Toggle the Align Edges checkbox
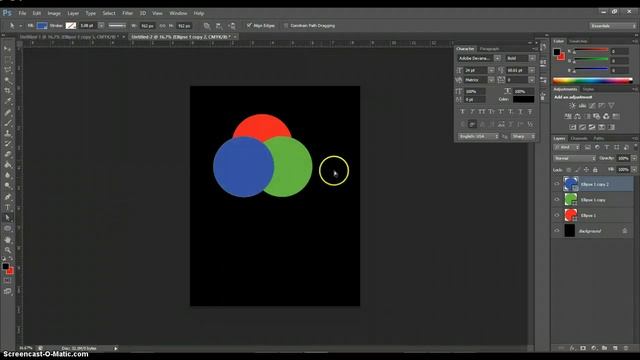Screen dimensions: 640x360 249,26
